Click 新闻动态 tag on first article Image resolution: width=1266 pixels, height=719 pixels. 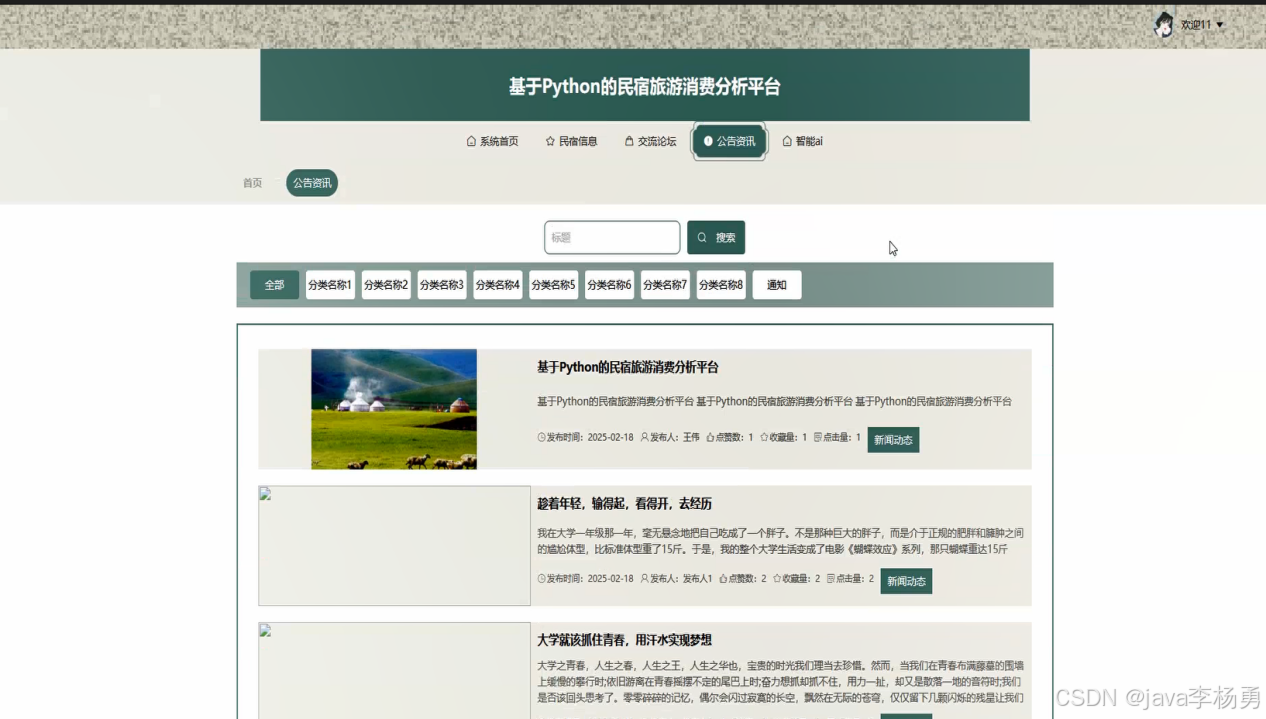[893, 440]
